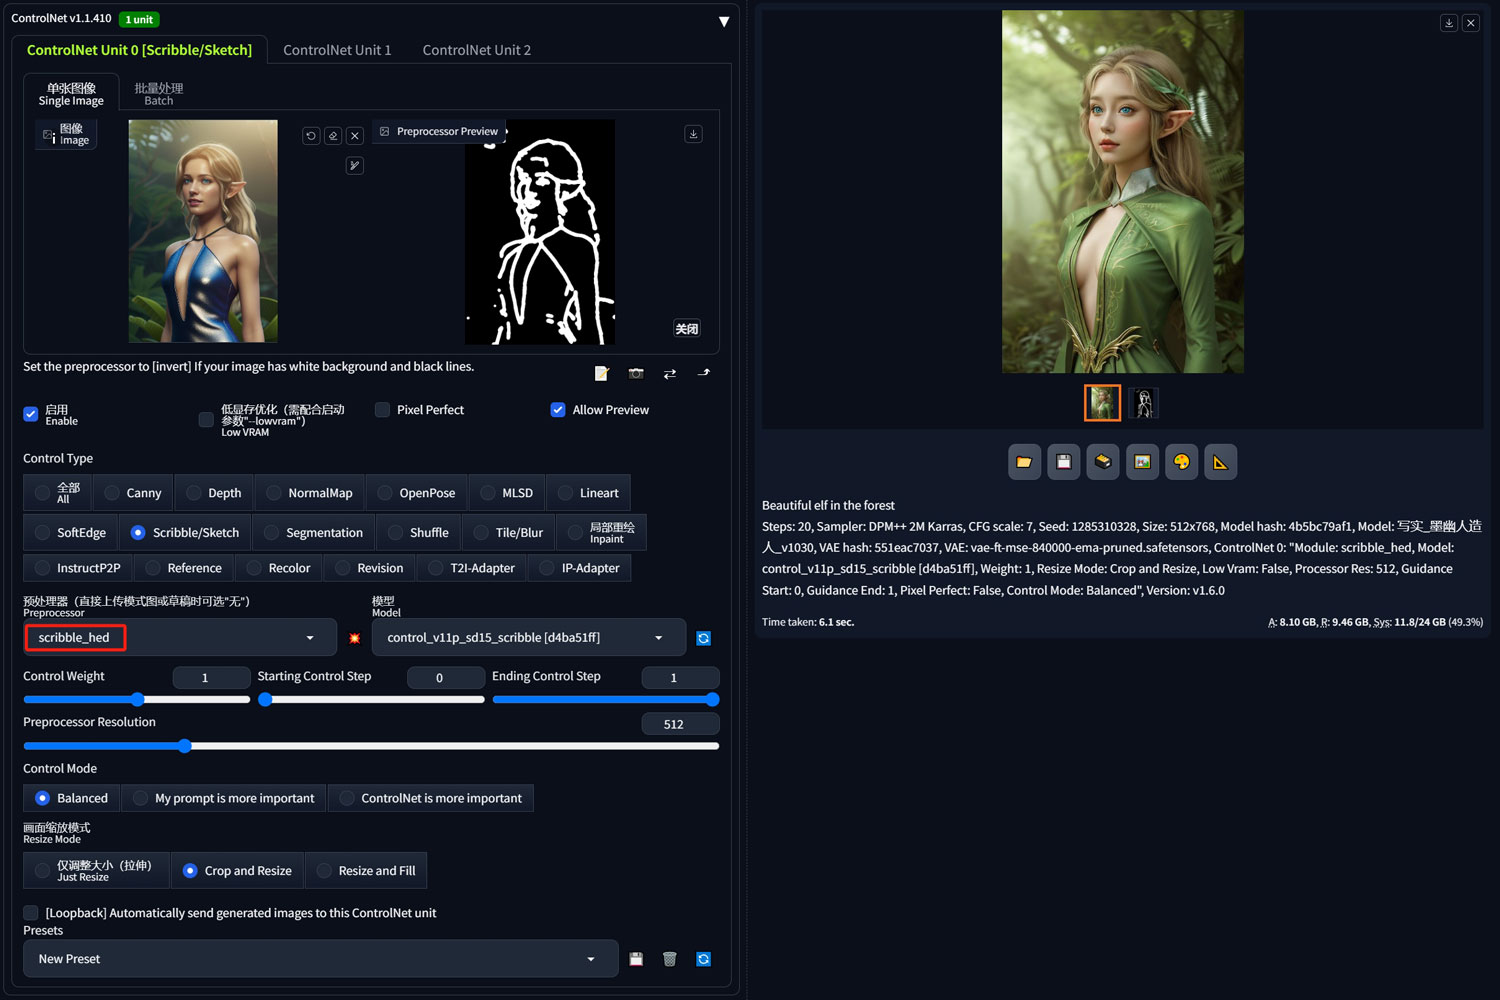1500x1000 pixels.
Task: Toggle the Pixel Perfect checkbox
Action: [382, 410]
